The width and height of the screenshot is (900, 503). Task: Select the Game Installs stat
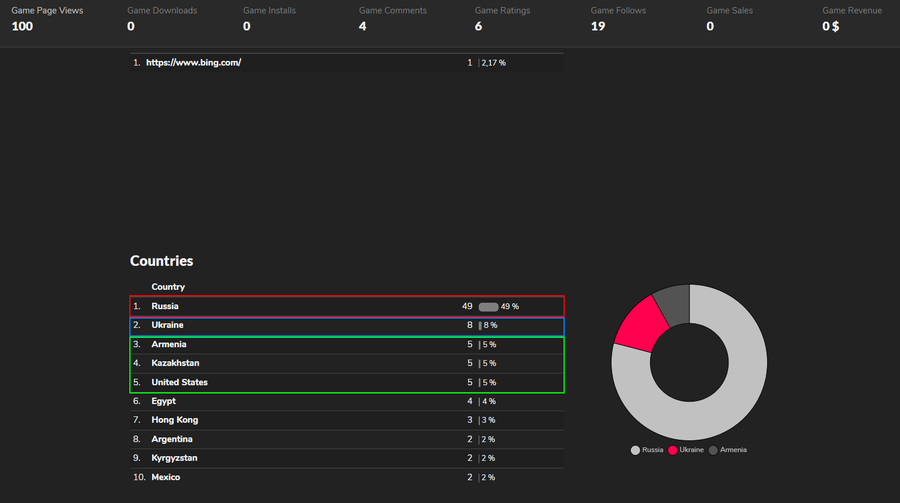pos(269,18)
